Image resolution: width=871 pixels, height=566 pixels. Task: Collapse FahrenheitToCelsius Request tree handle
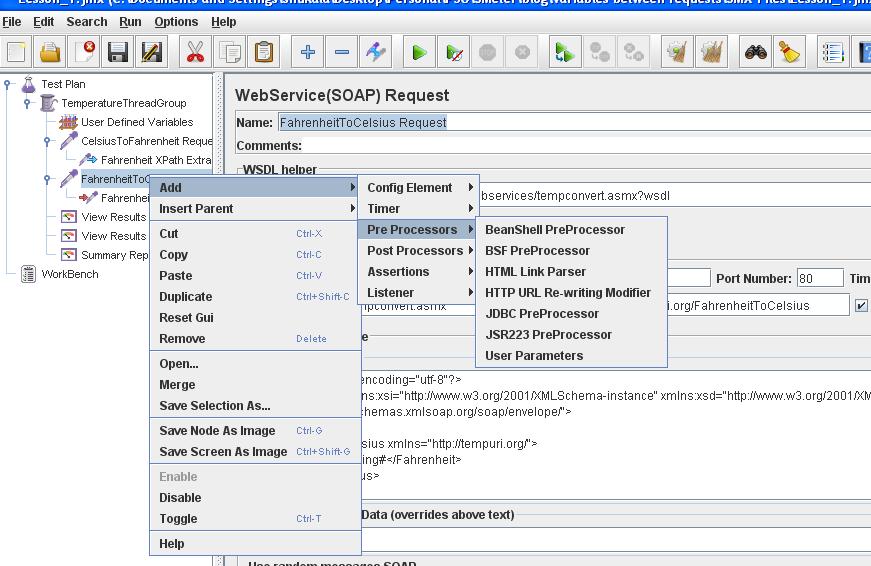pyautogui.click(x=48, y=179)
